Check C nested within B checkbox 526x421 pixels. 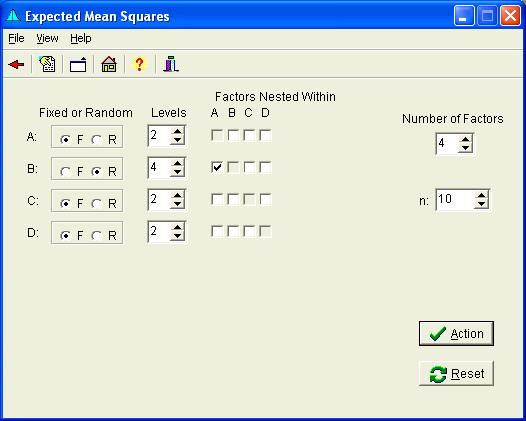(x=233, y=199)
